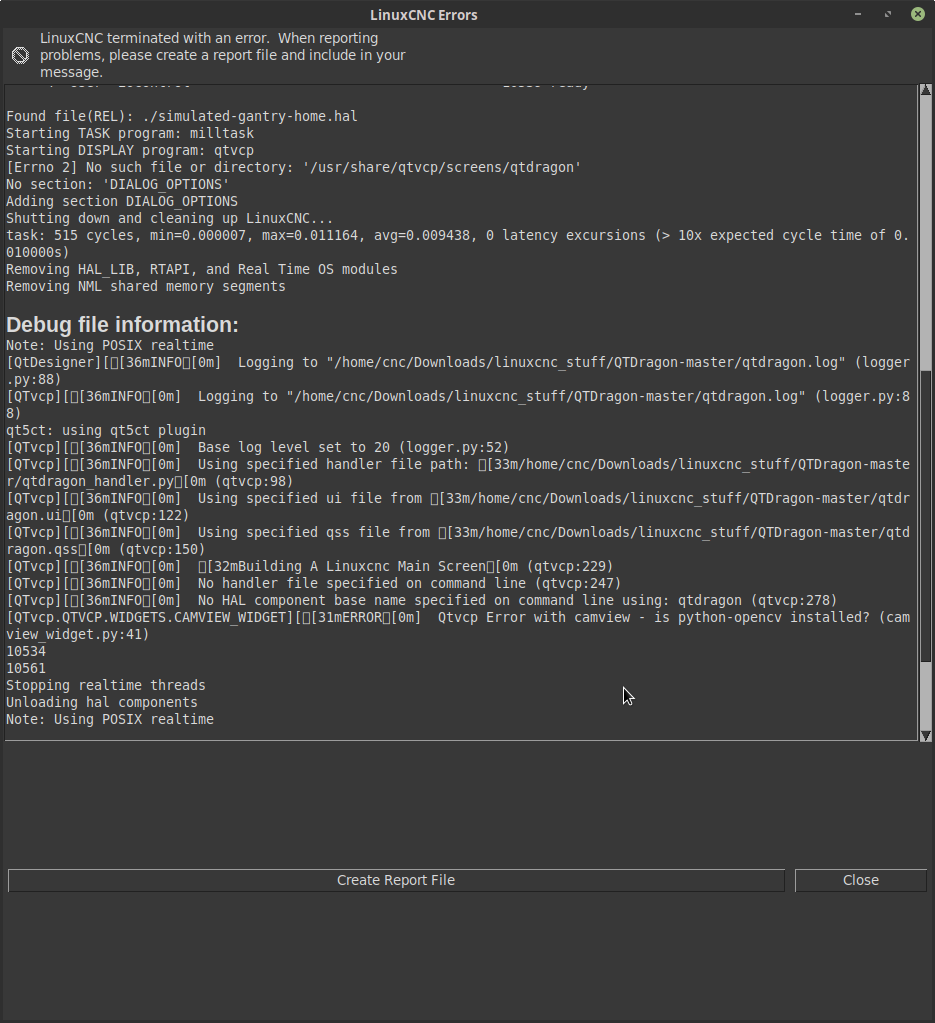
Task: Click the 'task: 515 cycles' statistics line
Action: [457, 243]
